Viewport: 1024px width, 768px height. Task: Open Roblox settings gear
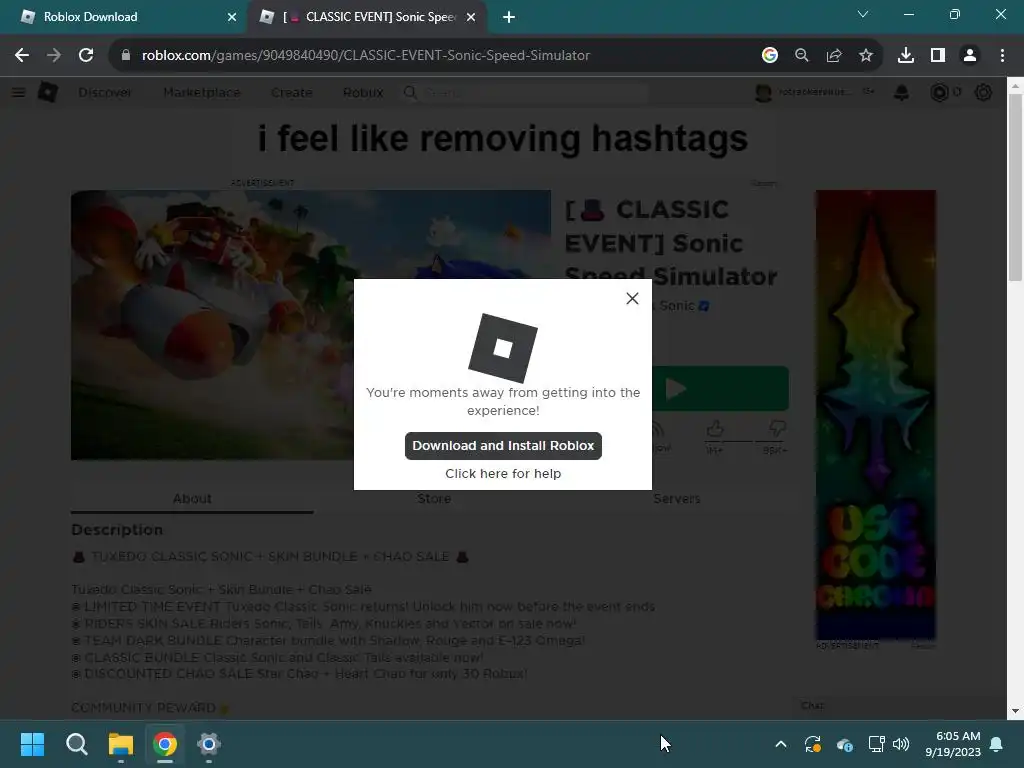tap(983, 93)
